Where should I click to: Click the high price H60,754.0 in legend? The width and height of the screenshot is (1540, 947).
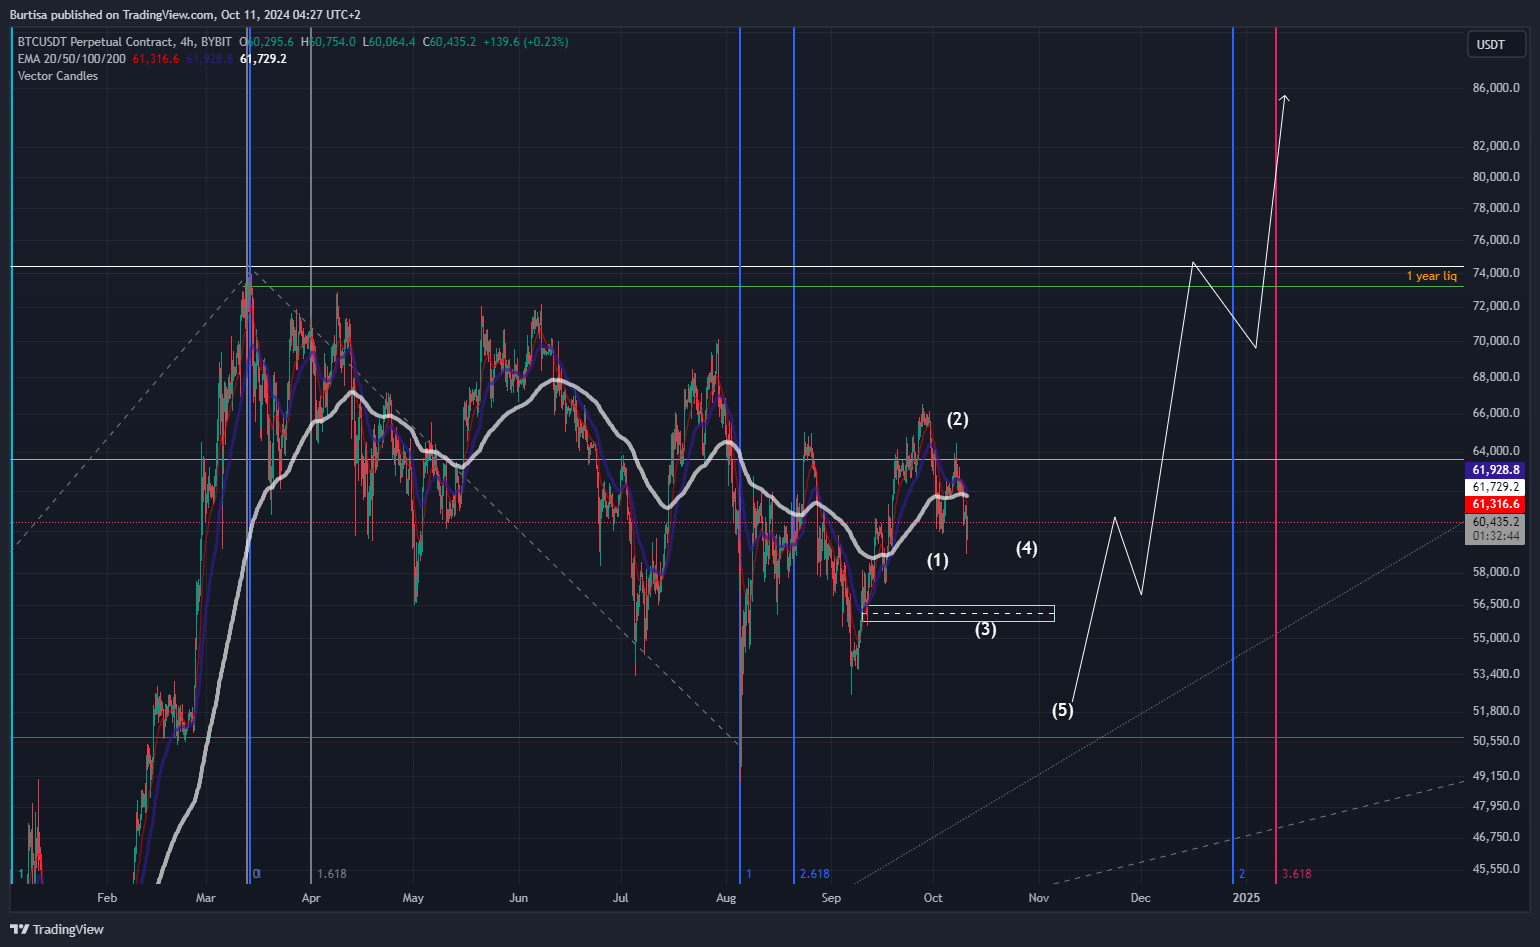pyautogui.click(x=329, y=42)
